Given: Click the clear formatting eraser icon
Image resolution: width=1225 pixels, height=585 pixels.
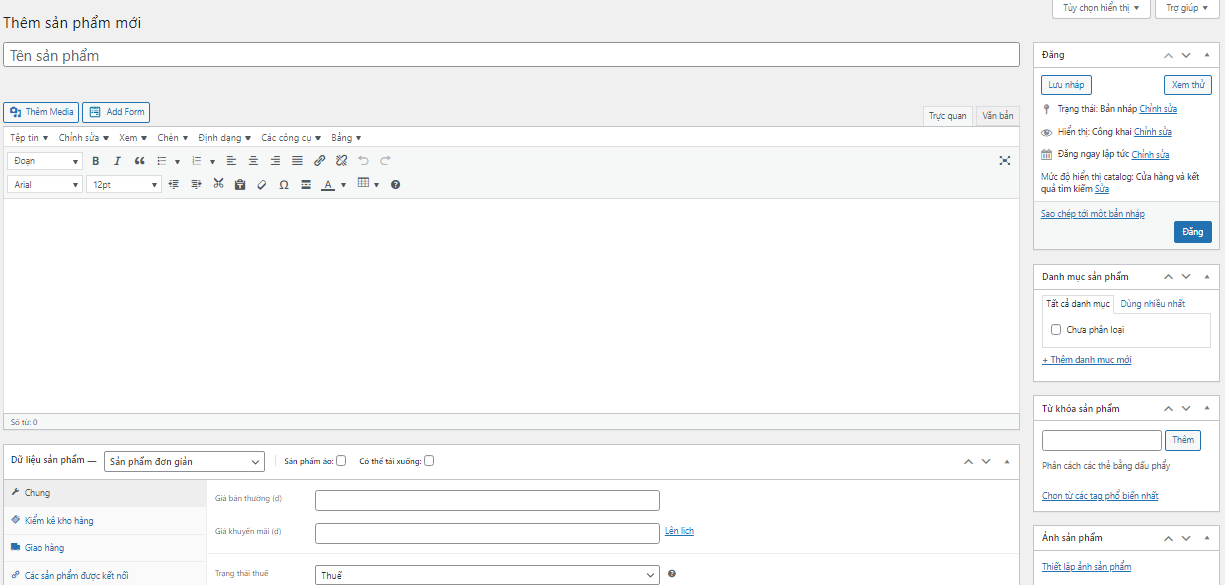Looking at the screenshot, I should (262, 185).
